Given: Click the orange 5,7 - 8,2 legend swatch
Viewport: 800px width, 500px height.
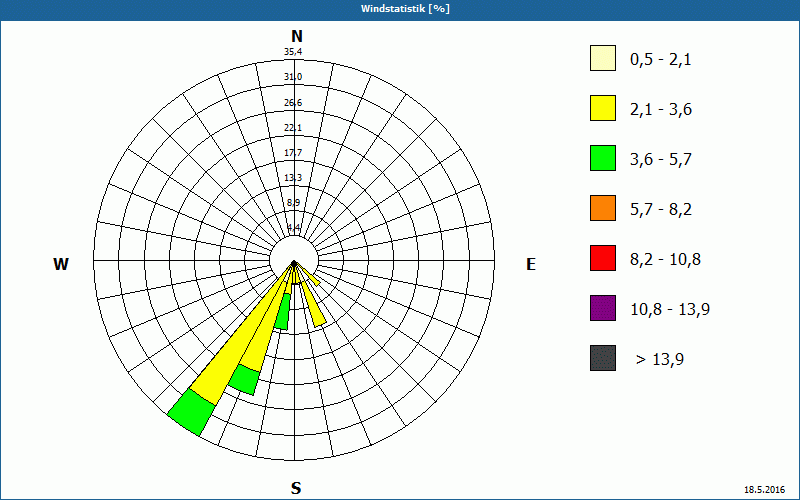Looking at the screenshot, I should pyautogui.click(x=603, y=208).
